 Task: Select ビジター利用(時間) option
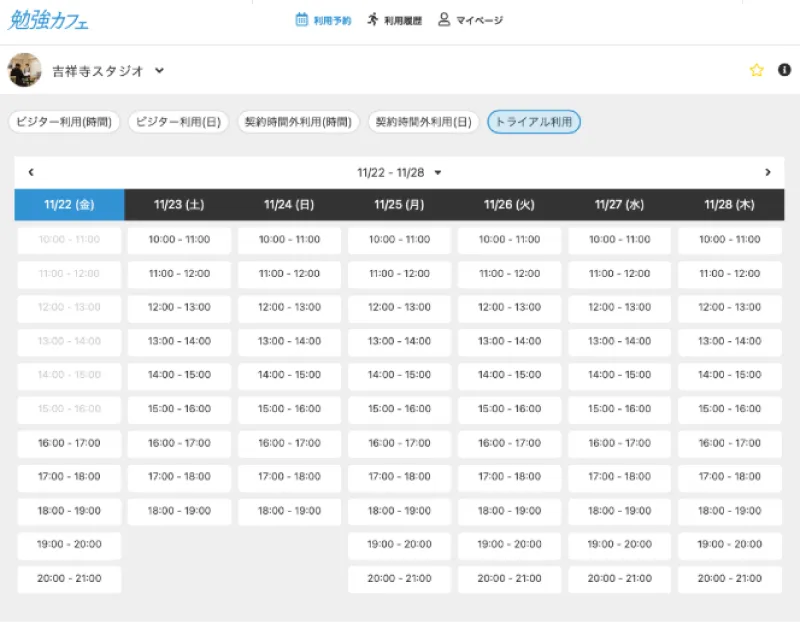(x=64, y=122)
